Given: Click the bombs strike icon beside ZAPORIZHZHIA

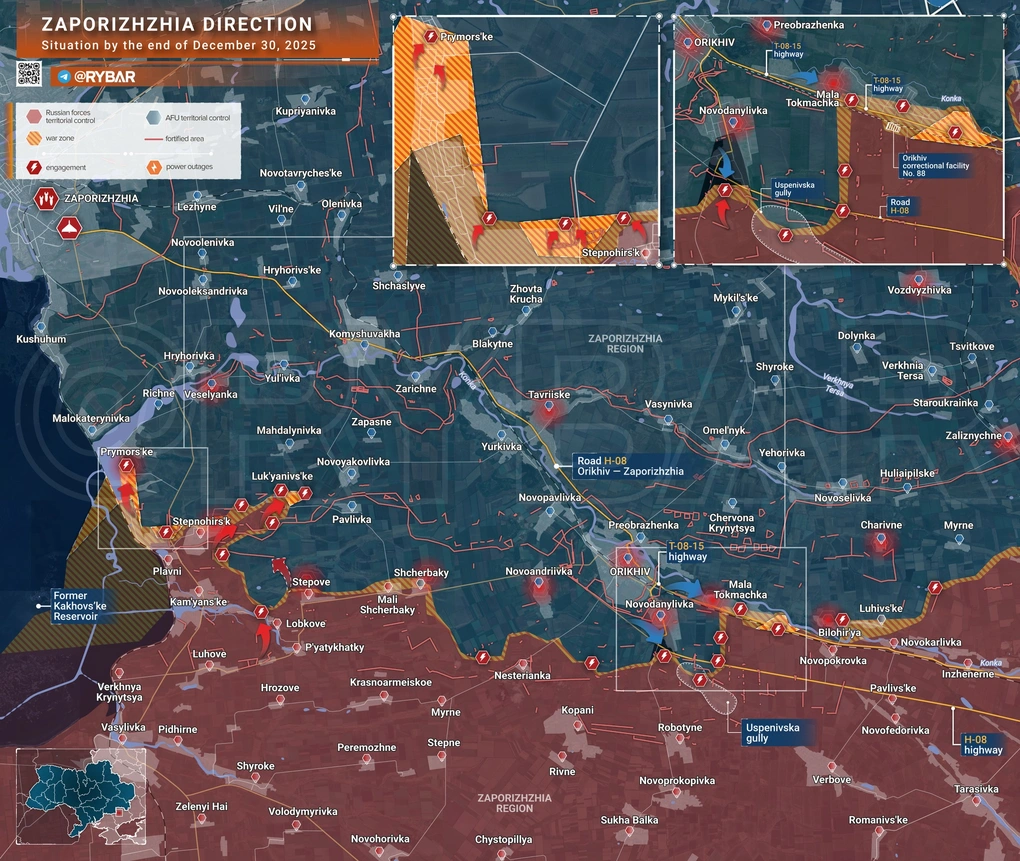Looking at the screenshot, I should click(x=46, y=199).
